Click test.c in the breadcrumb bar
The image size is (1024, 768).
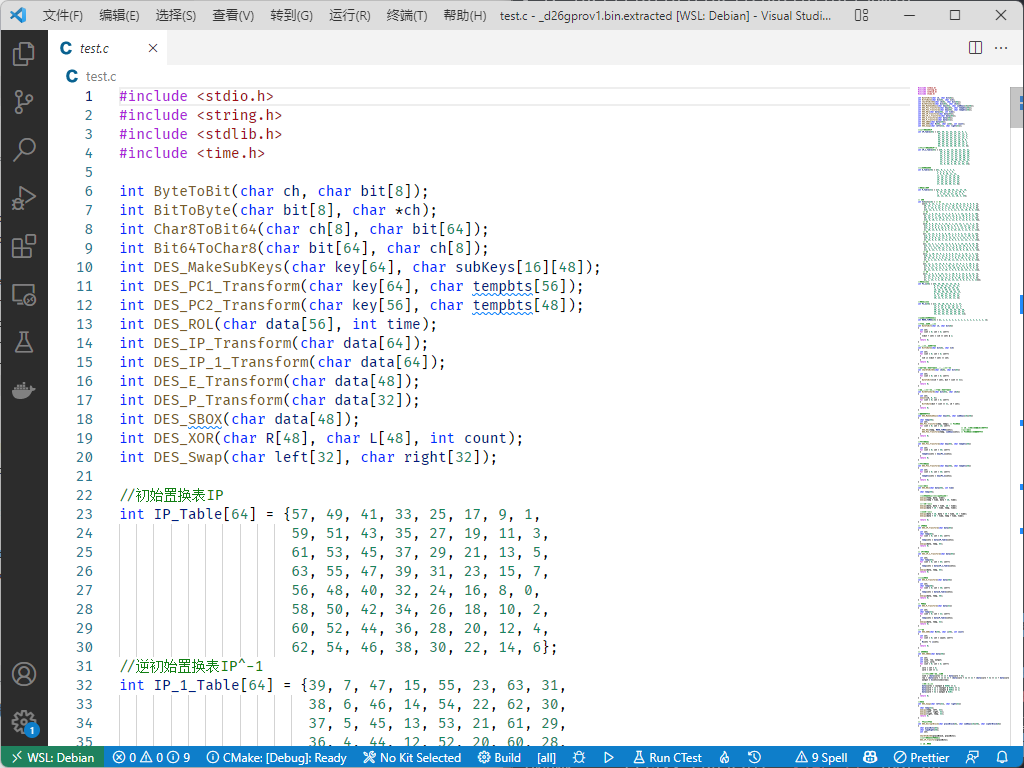point(100,76)
